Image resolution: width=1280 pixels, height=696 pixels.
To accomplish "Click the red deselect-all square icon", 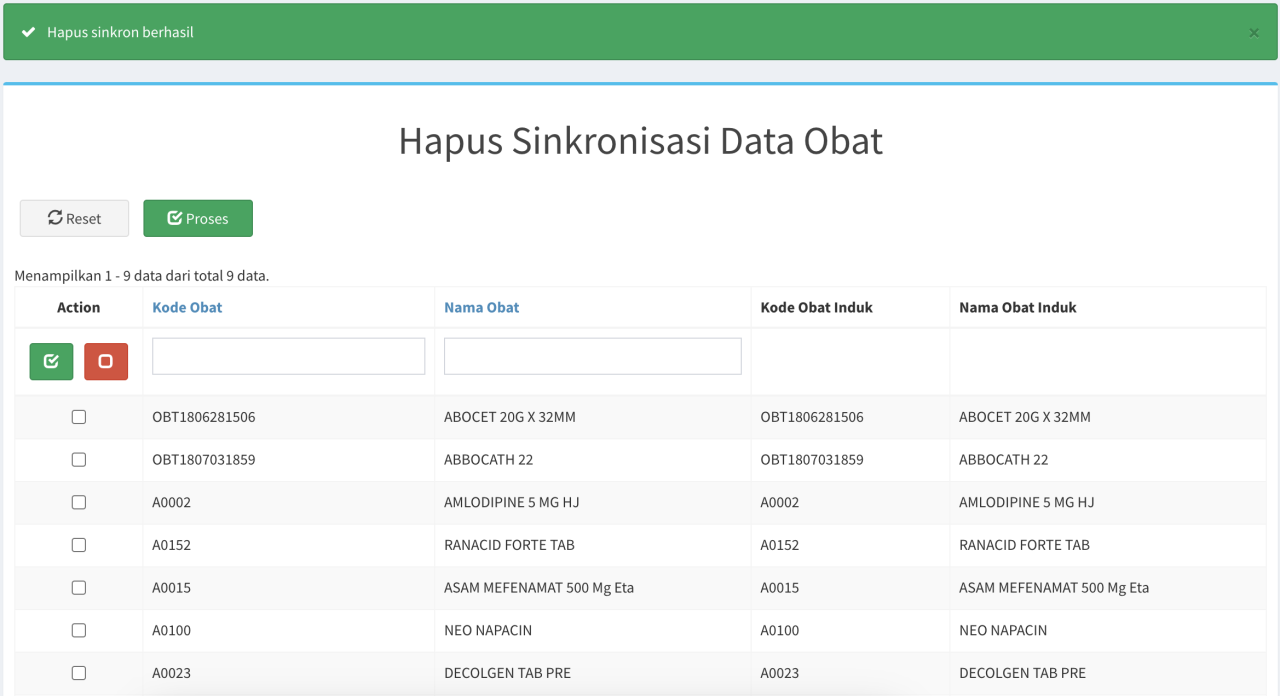I will click(x=106, y=361).
